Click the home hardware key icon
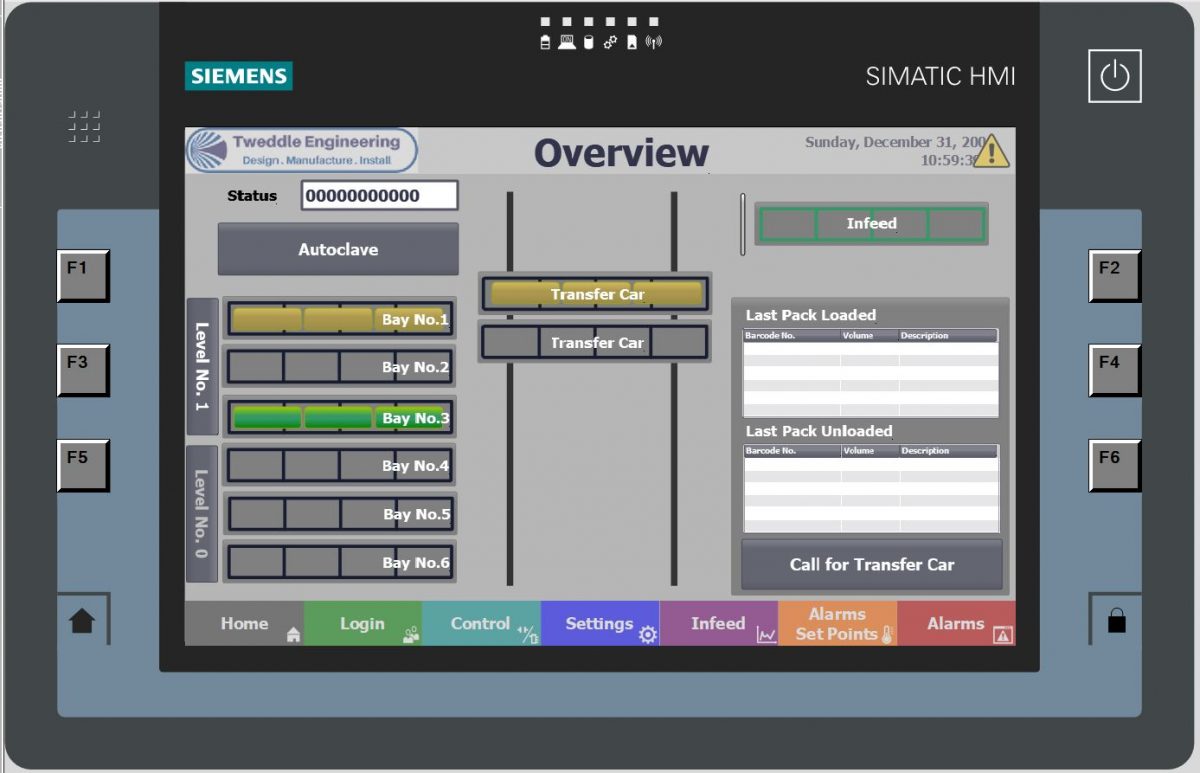This screenshot has height=773, width=1200. tap(82, 621)
